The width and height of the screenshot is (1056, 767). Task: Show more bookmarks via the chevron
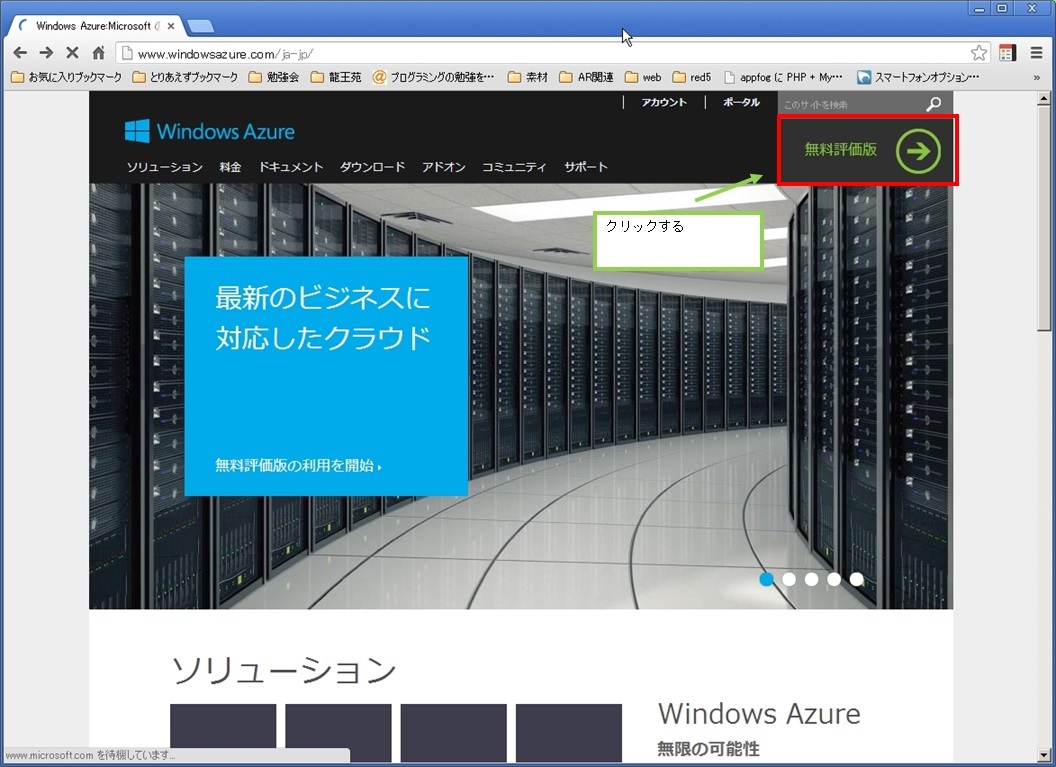coord(1036,77)
